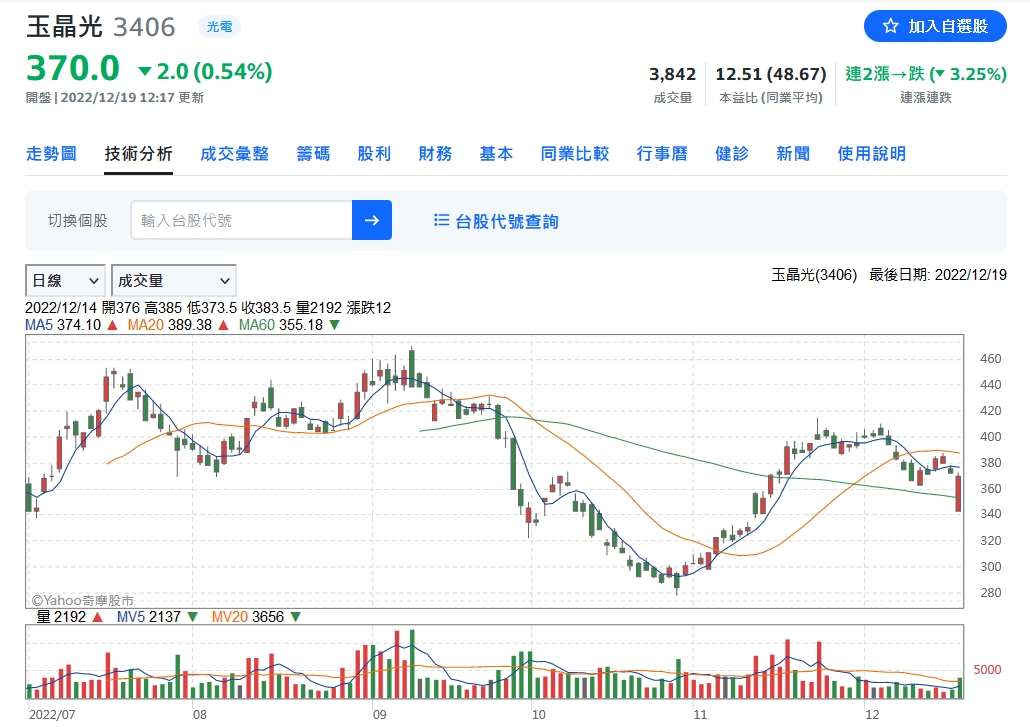Click the 最後日期: 2022/12/19 label

937,275
